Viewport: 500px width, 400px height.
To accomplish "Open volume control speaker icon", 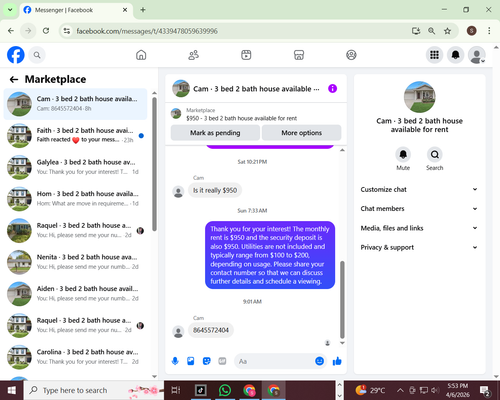I will pyautogui.click(x=434, y=390).
